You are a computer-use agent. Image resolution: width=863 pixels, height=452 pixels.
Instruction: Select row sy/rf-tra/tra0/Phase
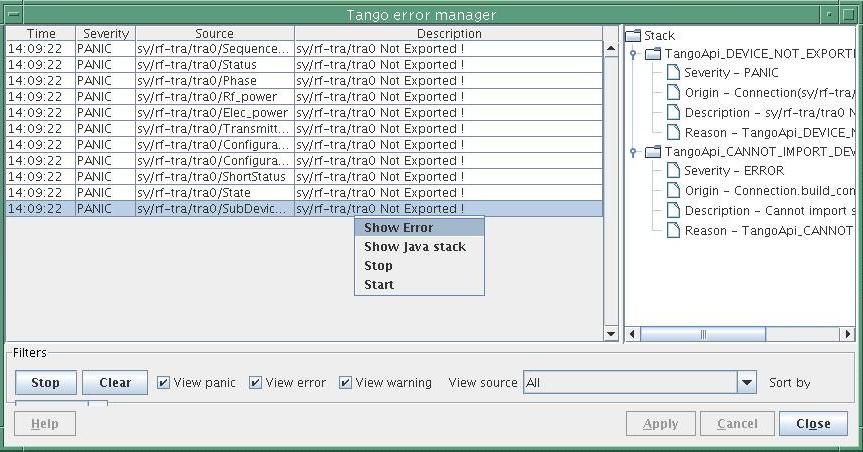[x=304, y=81]
